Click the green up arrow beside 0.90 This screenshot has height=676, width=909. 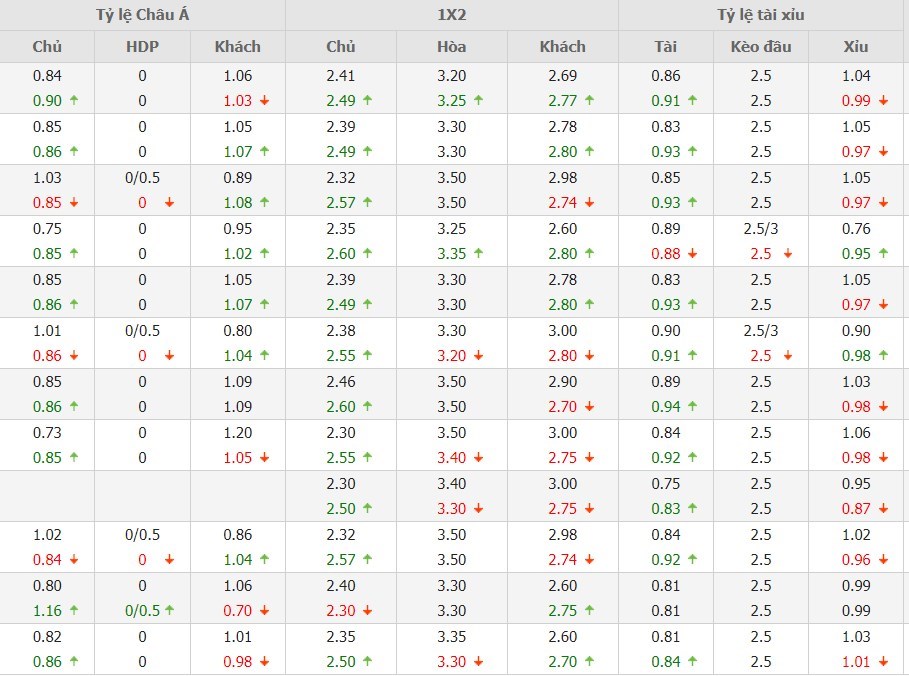pos(75,100)
